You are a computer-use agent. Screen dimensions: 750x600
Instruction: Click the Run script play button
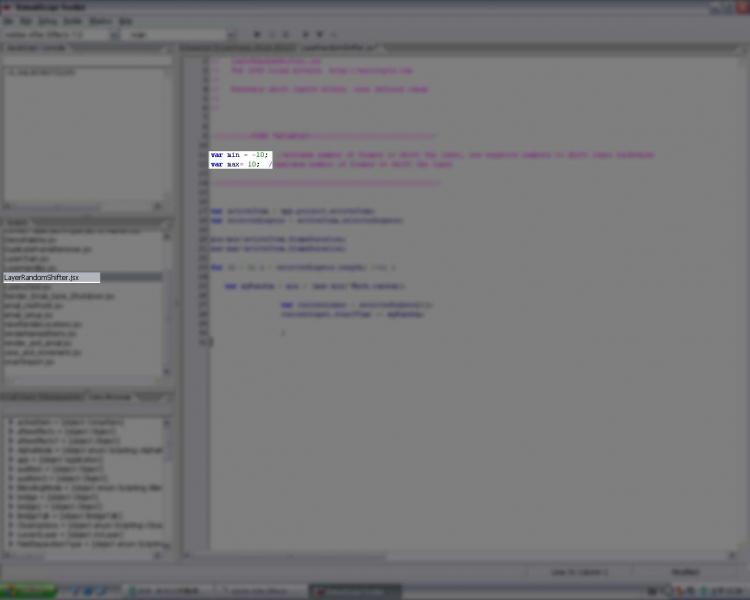256,34
